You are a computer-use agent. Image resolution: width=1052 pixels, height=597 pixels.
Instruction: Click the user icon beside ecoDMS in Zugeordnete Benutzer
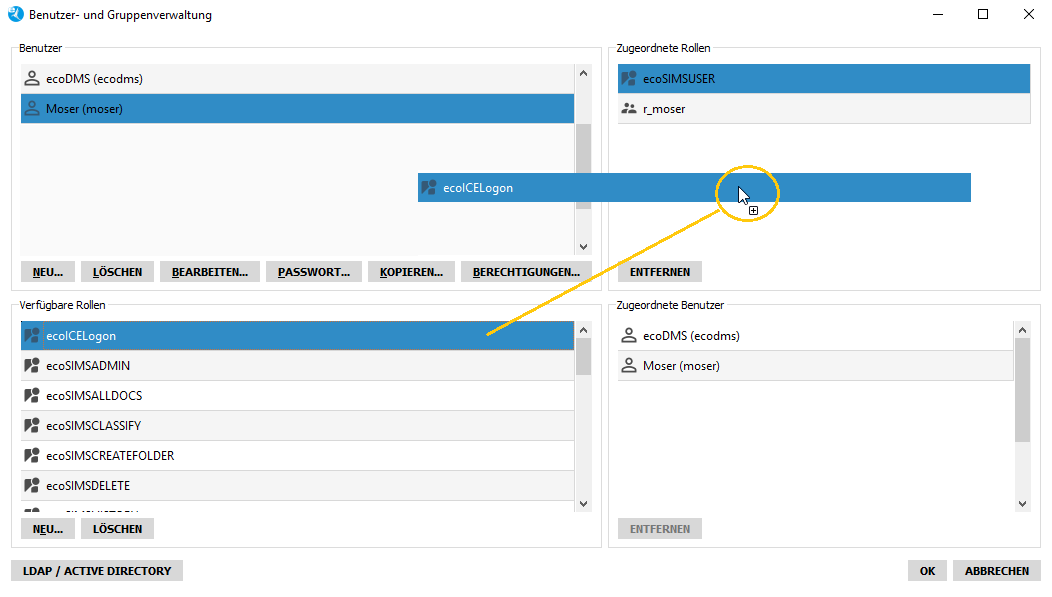tap(629, 335)
